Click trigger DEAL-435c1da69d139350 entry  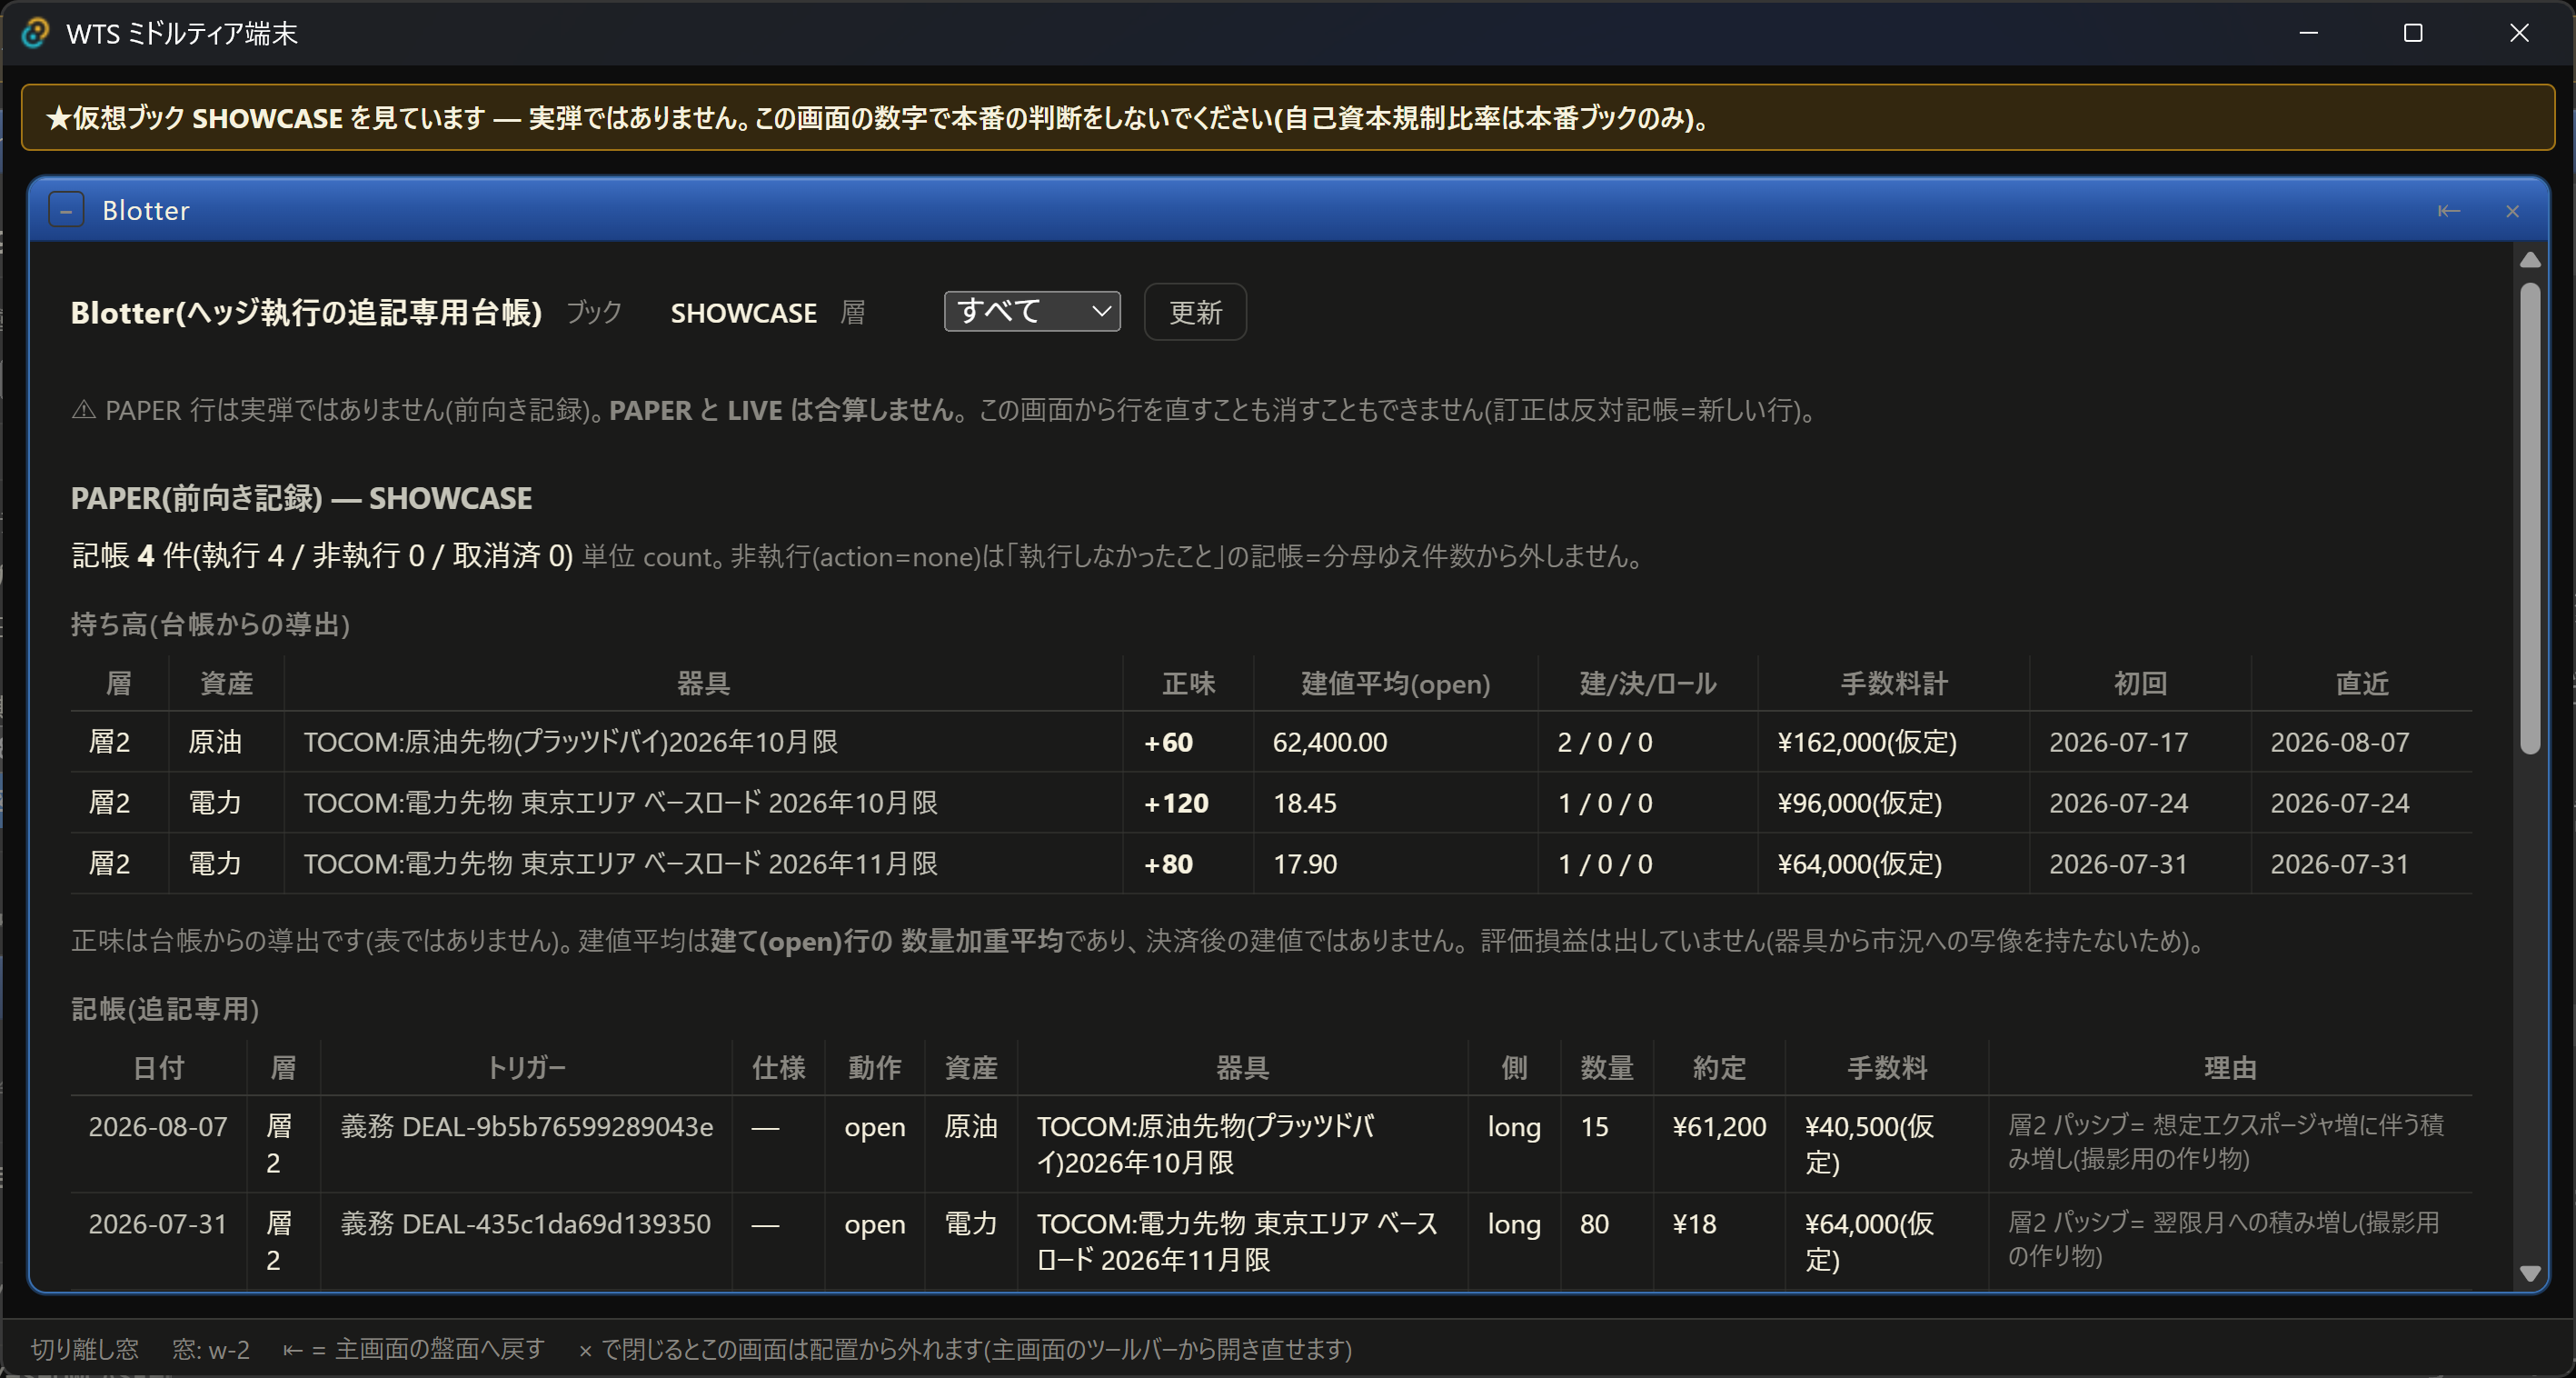click(525, 1224)
